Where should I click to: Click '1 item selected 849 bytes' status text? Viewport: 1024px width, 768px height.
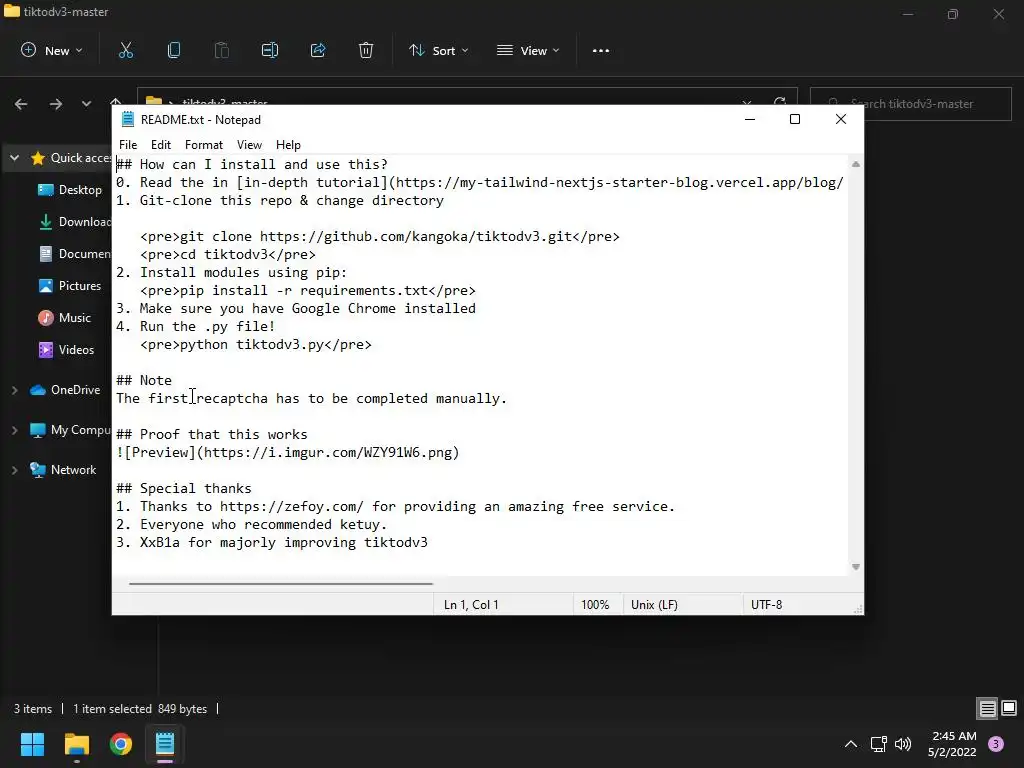(x=140, y=709)
